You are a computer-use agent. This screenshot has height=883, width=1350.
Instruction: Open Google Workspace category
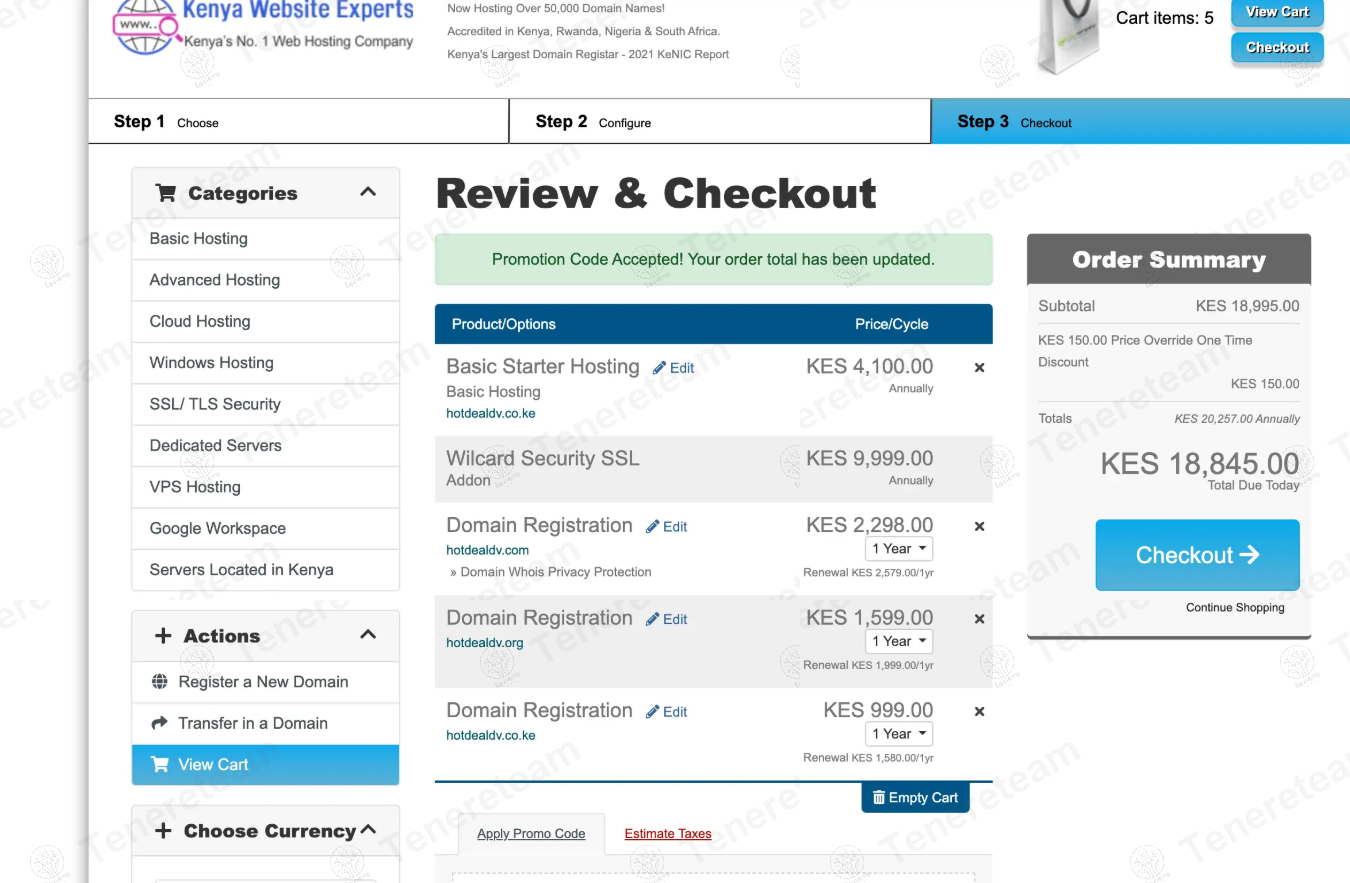(x=265, y=528)
